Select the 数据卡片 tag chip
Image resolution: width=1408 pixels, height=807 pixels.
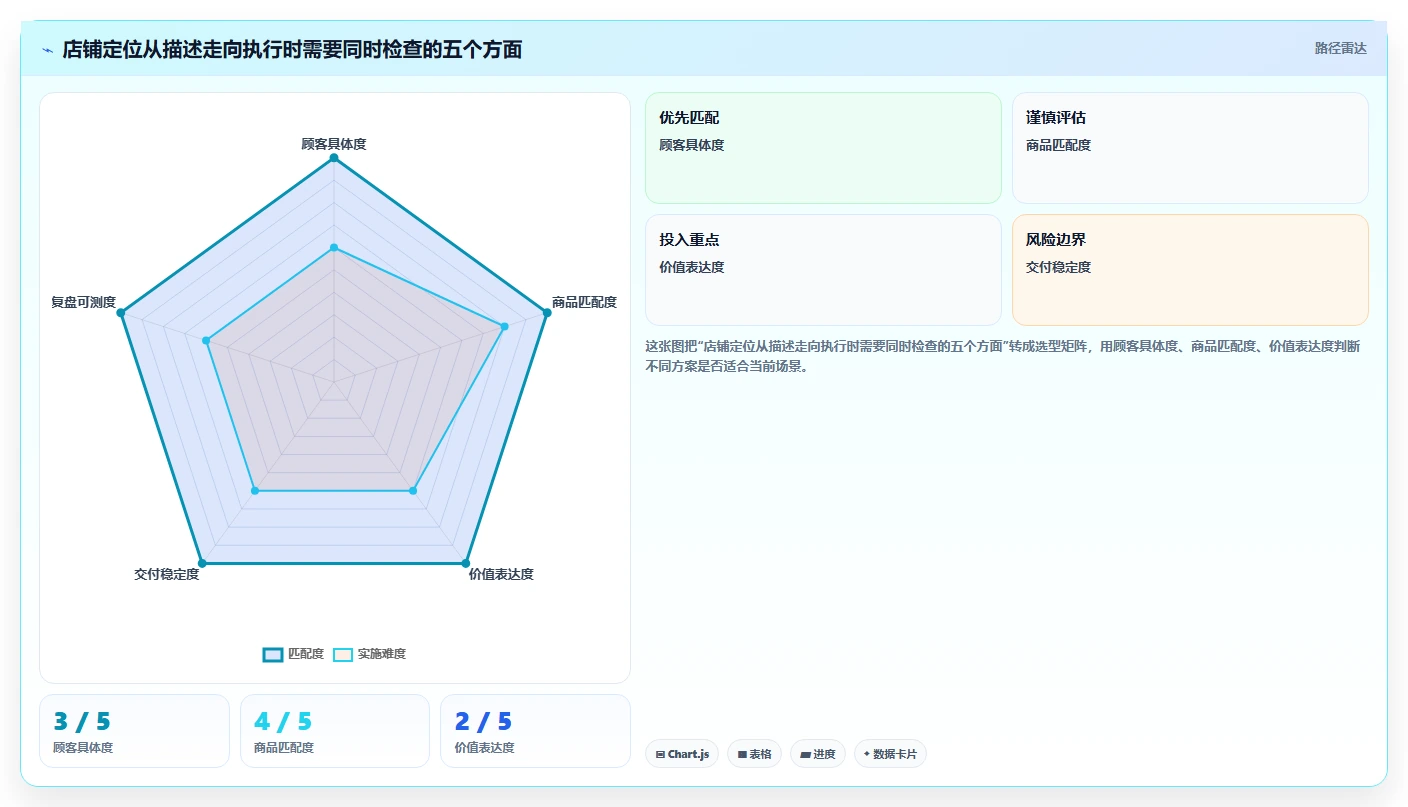point(890,754)
